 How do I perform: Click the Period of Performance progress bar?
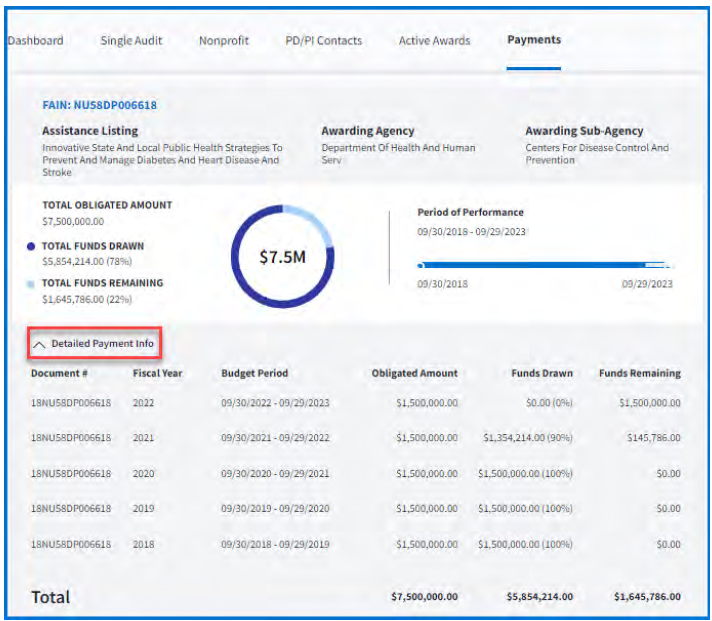[x=544, y=266]
